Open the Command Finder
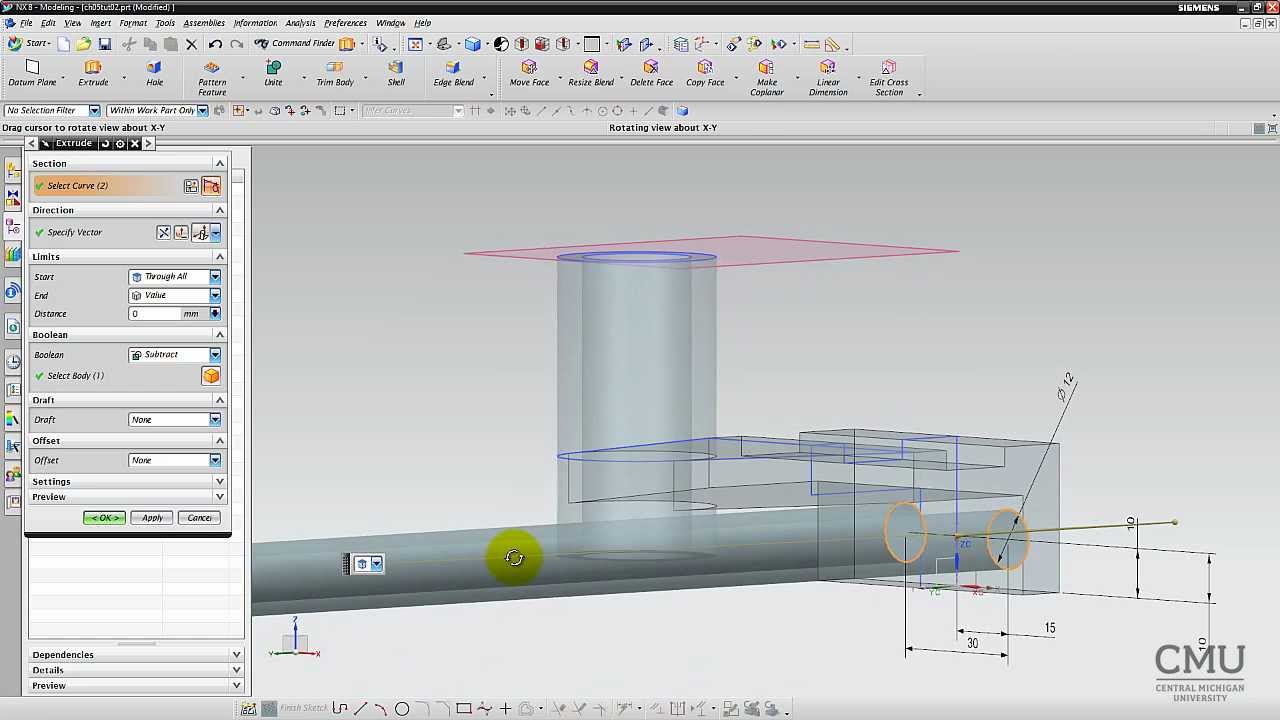The image size is (1280, 720). (295, 44)
